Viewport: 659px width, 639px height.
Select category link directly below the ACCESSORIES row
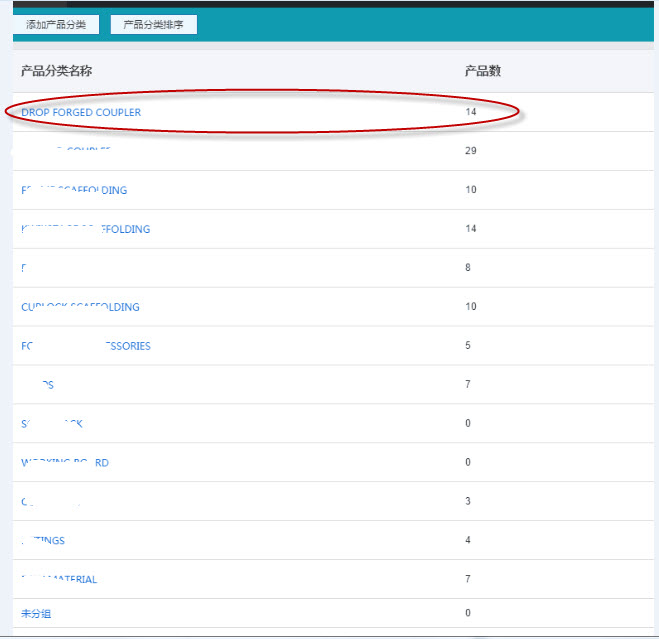(38, 385)
